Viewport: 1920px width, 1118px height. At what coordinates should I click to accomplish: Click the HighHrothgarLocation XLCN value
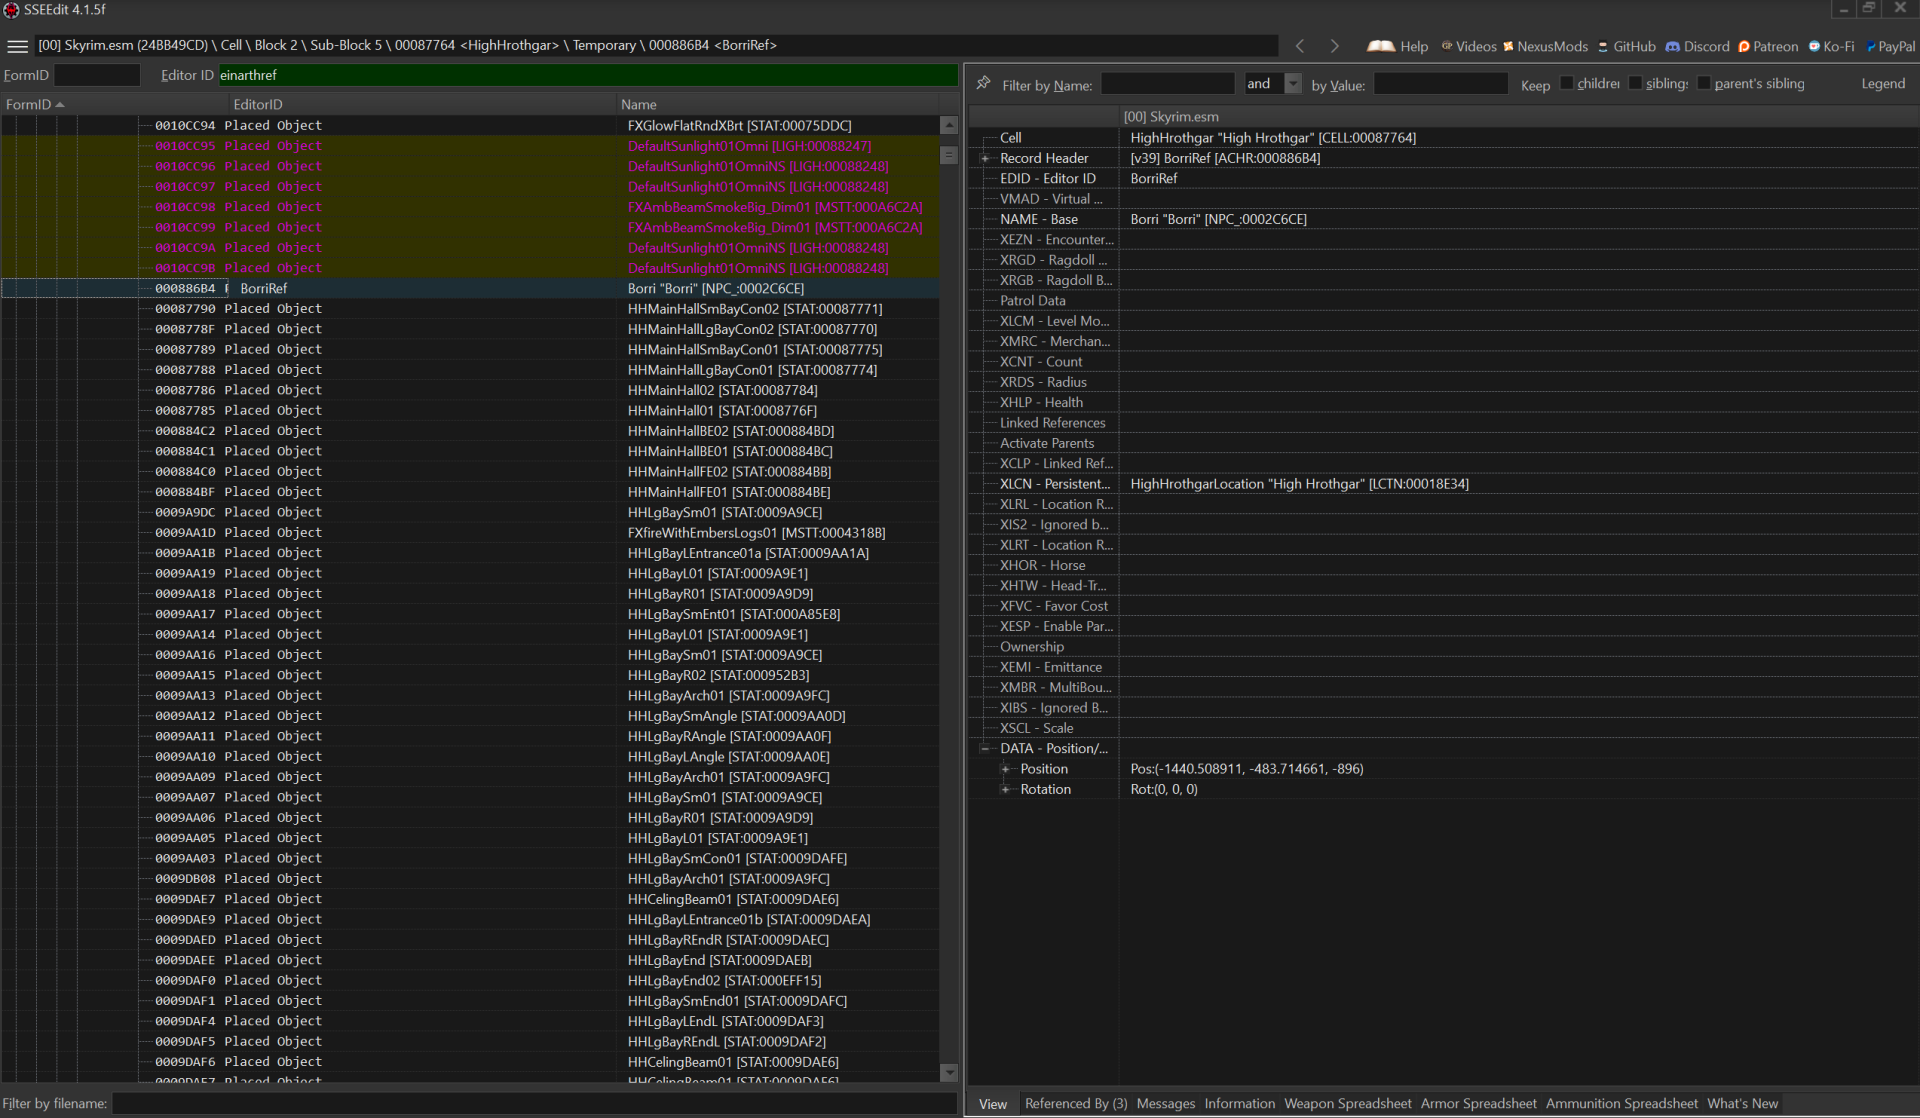(x=1299, y=484)
